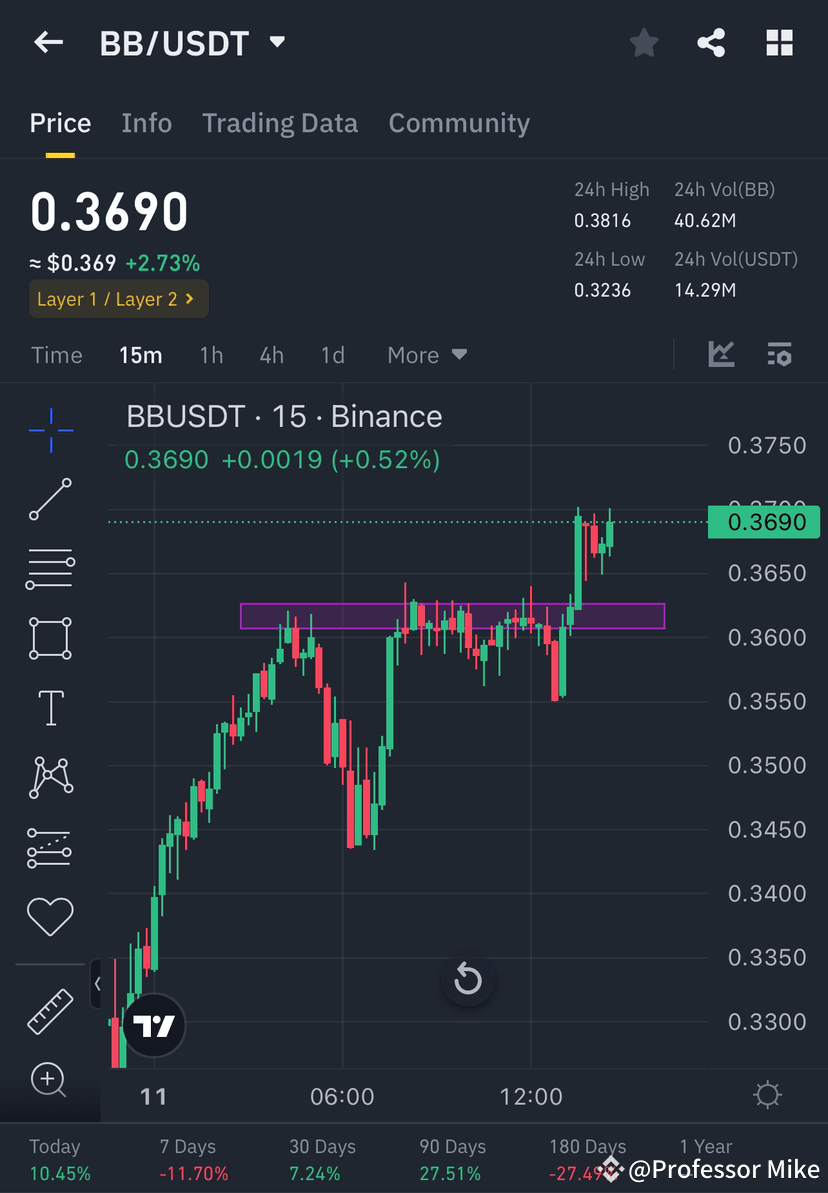Select the text annotation tool
The height and width of the screenshot is (1193, 828).
pyautogui.click(x=49, y=707)
